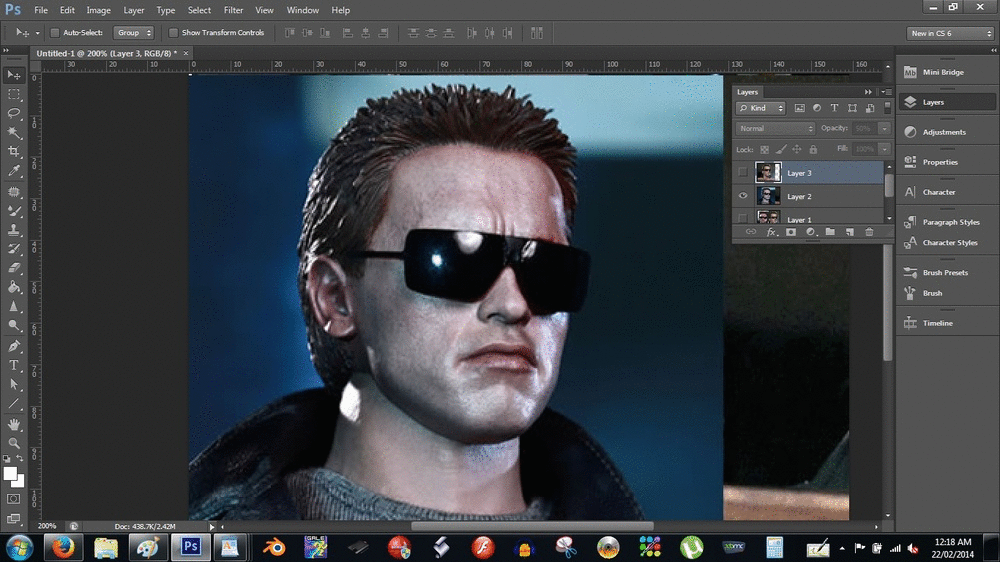Add a layer style via fx icon
This screenshot has width=1000, height=562.
771,232
